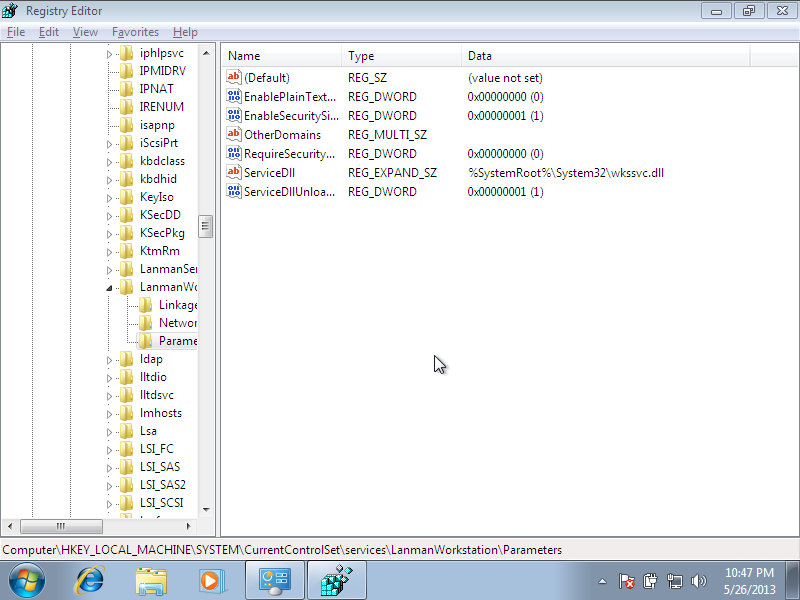Switch to Control Panel taskbar button
The height and width of the screenshot is (600, 800).
pos(274,581)
